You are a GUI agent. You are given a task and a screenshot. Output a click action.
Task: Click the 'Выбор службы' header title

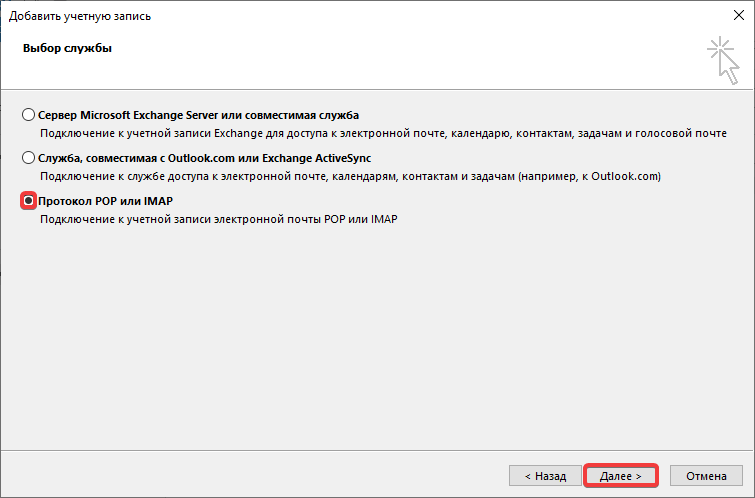click(60, 48)
